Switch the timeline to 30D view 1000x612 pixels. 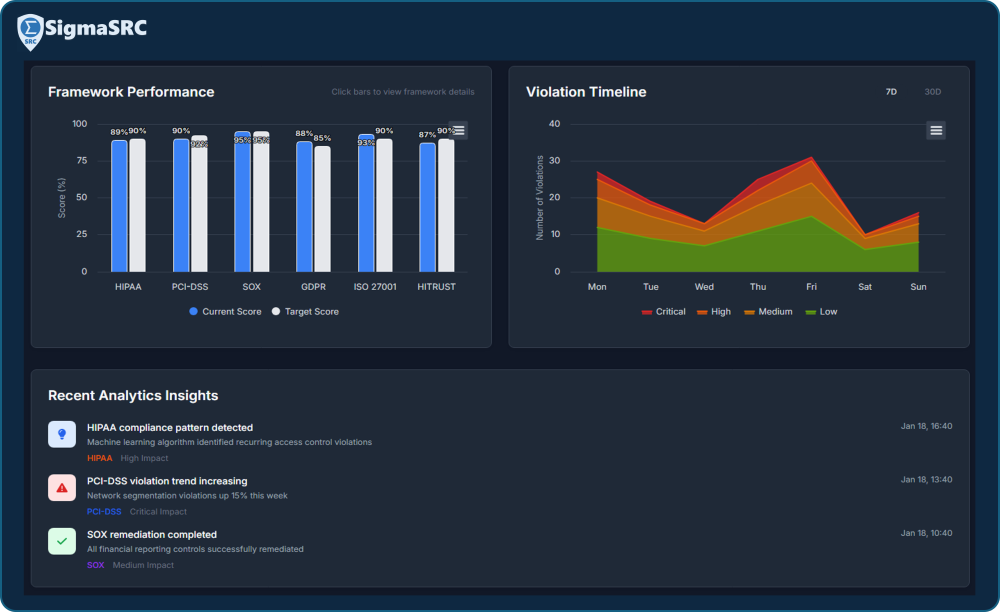point(932,92)
